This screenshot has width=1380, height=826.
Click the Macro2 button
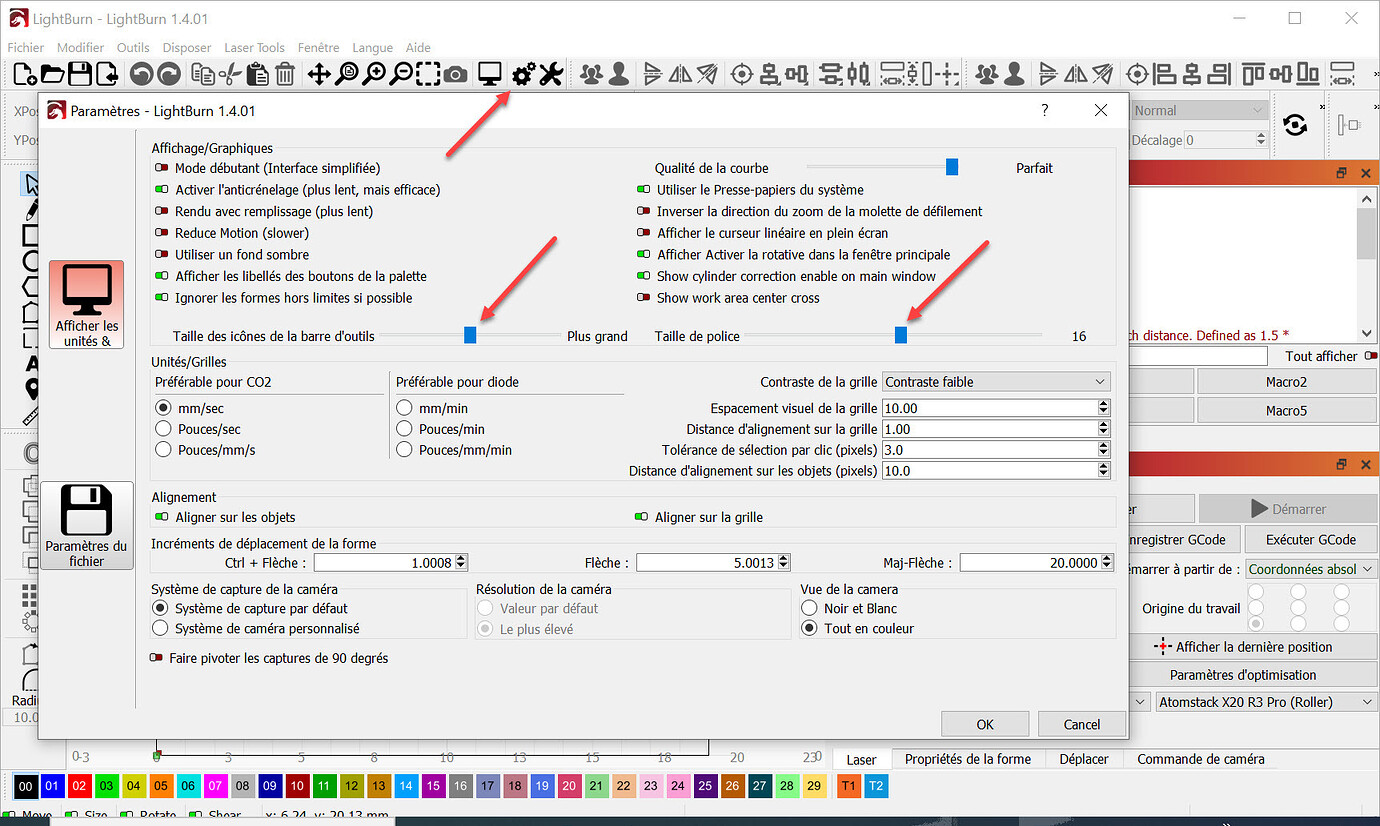[1286, 381]
